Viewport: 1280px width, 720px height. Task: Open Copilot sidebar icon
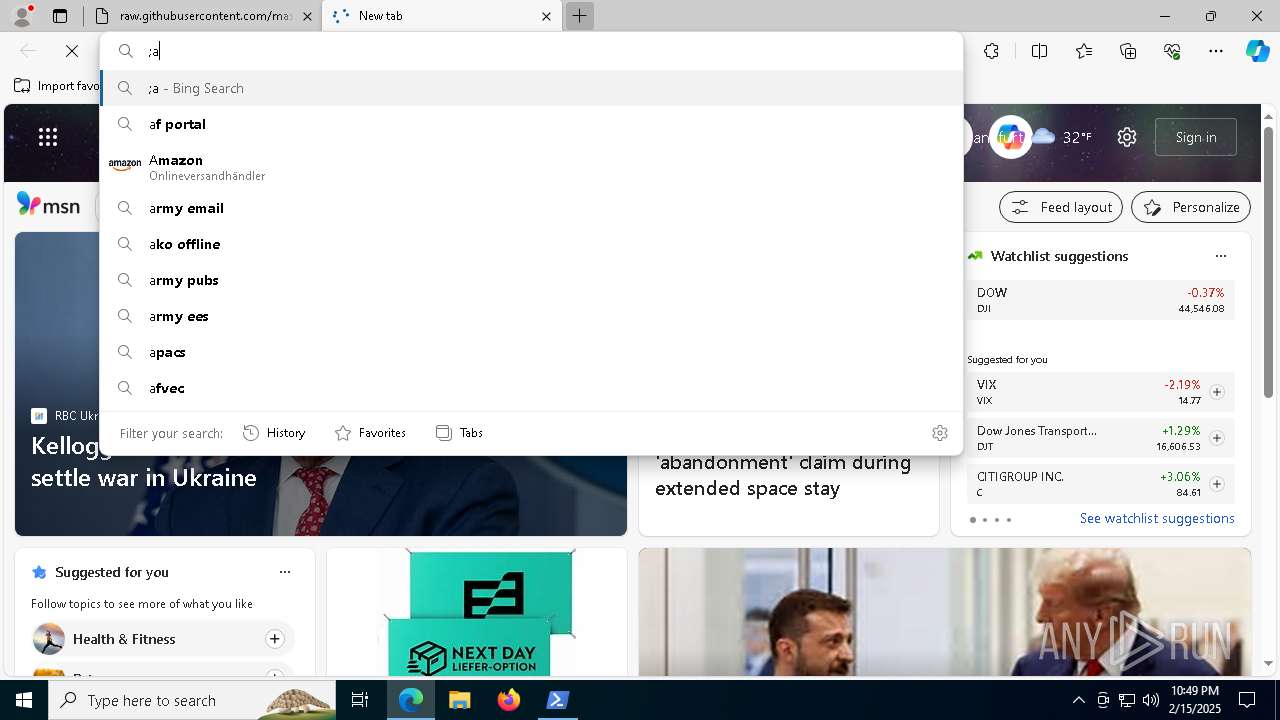(x=1257, y=51)
